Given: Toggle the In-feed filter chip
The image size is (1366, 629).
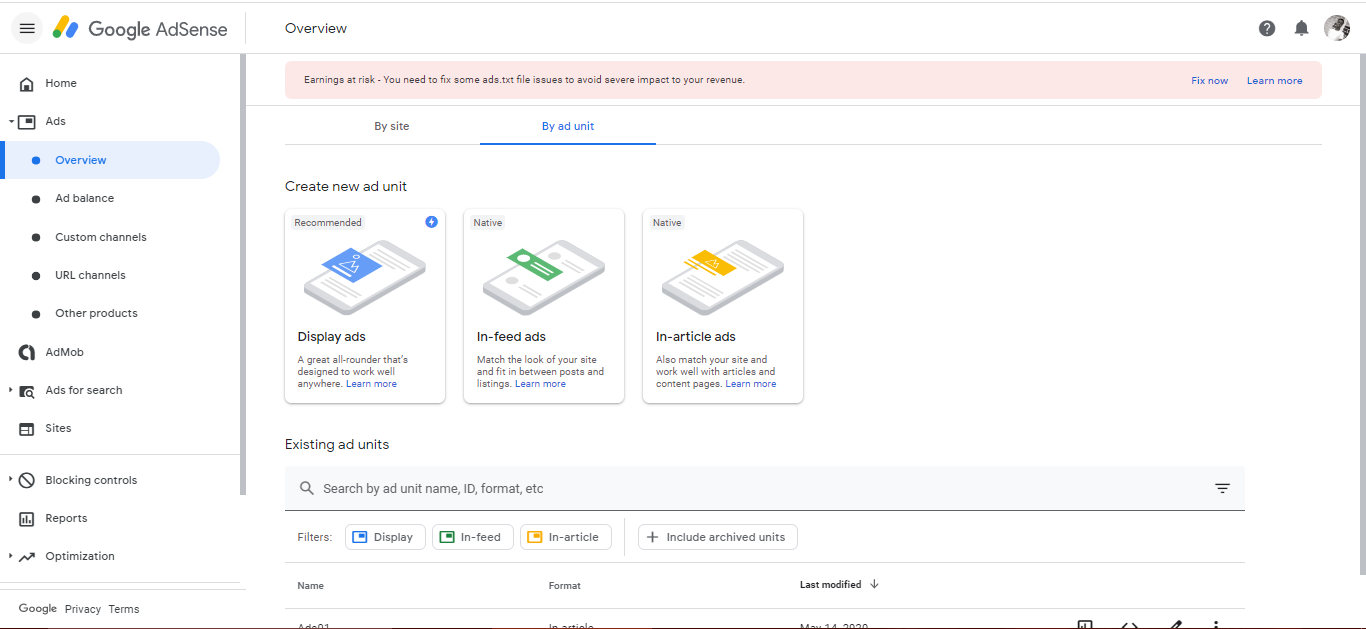Looking at the screenshot, I should click(x=473, y=537).
